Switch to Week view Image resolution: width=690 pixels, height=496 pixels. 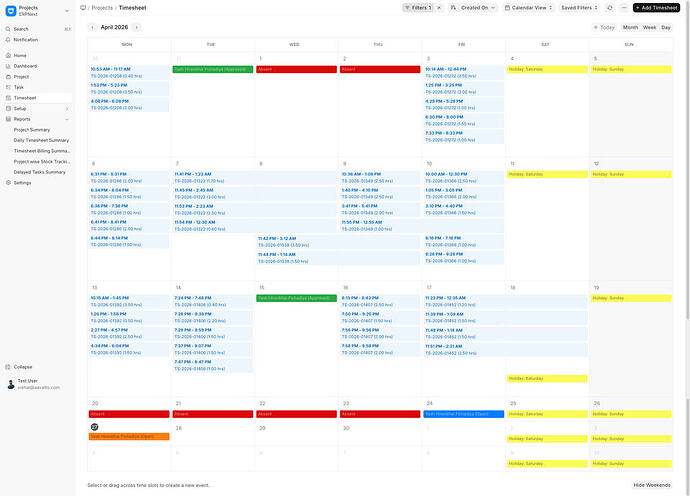click(650, 27)
